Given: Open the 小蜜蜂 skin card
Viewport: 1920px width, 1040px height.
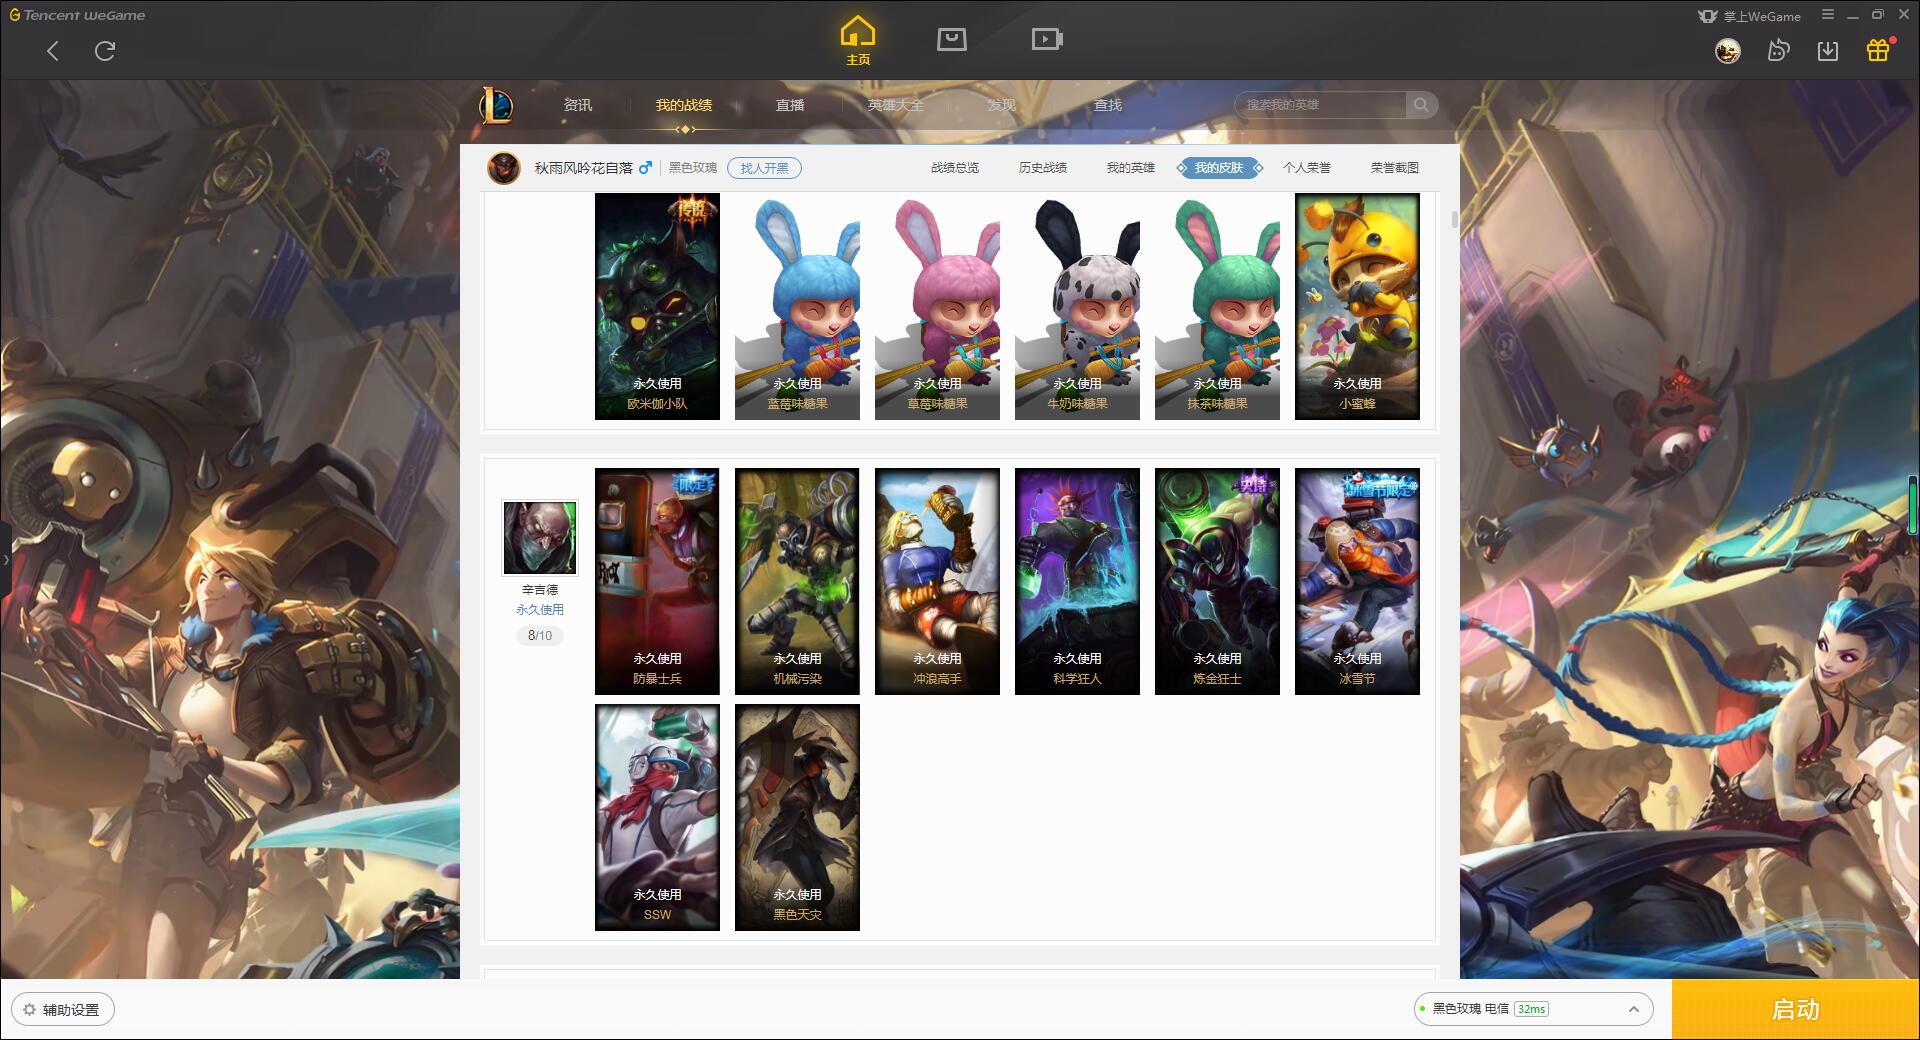Looking at the screenshot, I should point(1357,306).
